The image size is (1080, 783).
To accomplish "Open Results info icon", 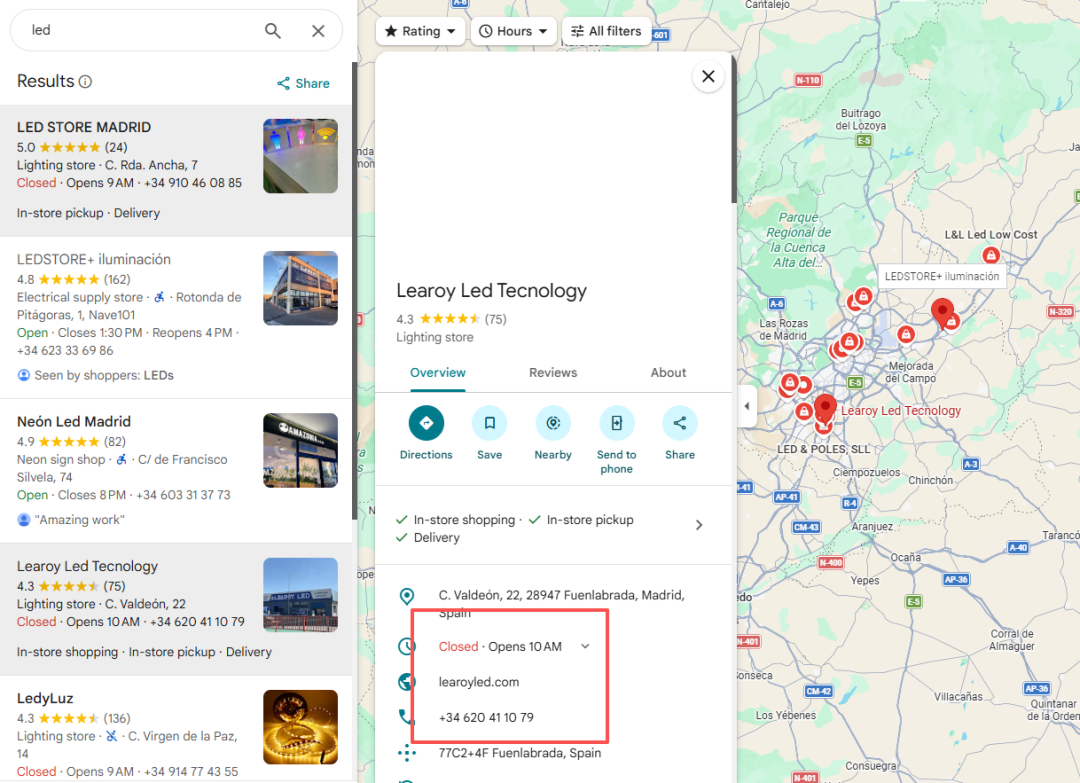I will [85, 82].
